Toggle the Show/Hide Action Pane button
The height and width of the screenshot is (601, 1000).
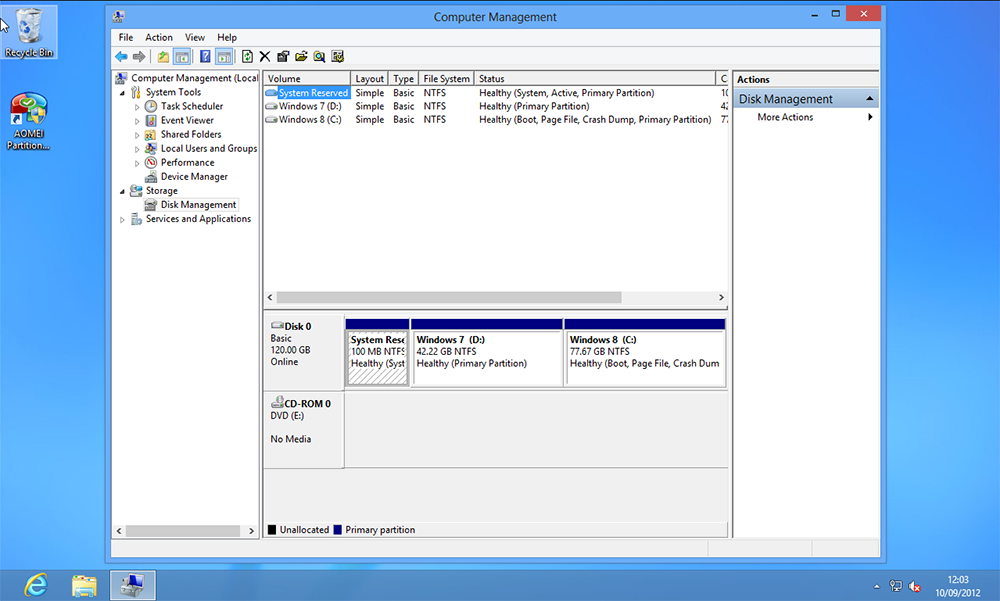pos(224,57)
